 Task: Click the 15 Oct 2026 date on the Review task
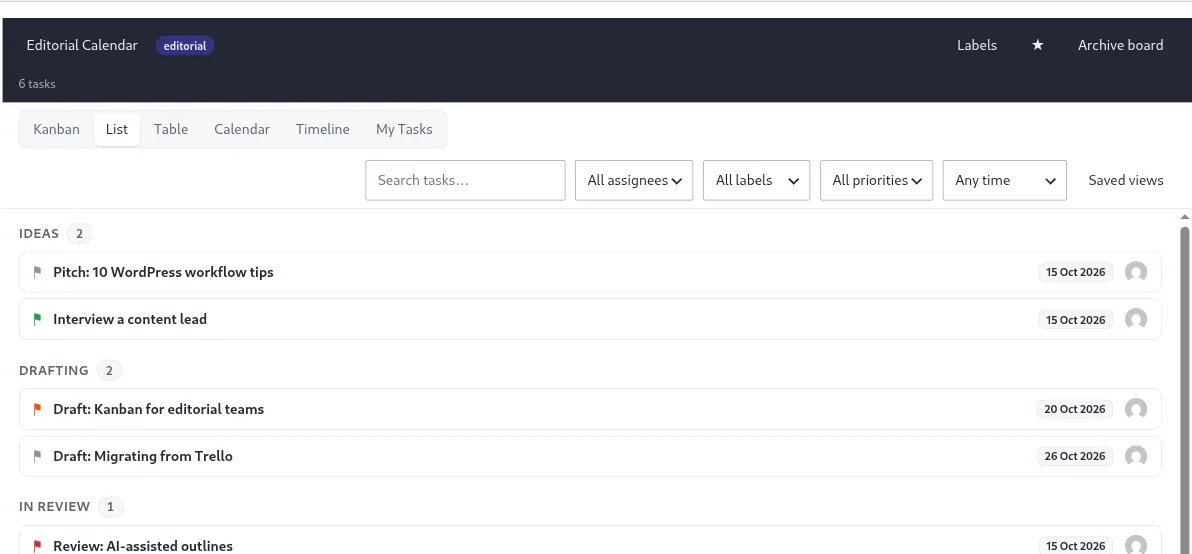(1076, 546)
